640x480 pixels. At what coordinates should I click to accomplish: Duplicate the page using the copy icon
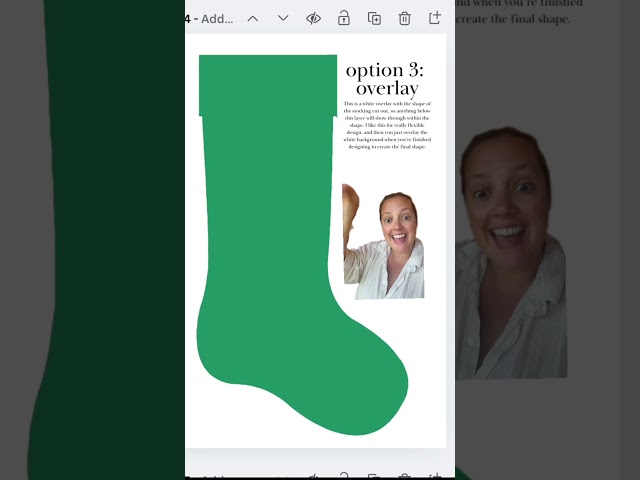click(x=374, y=18)
